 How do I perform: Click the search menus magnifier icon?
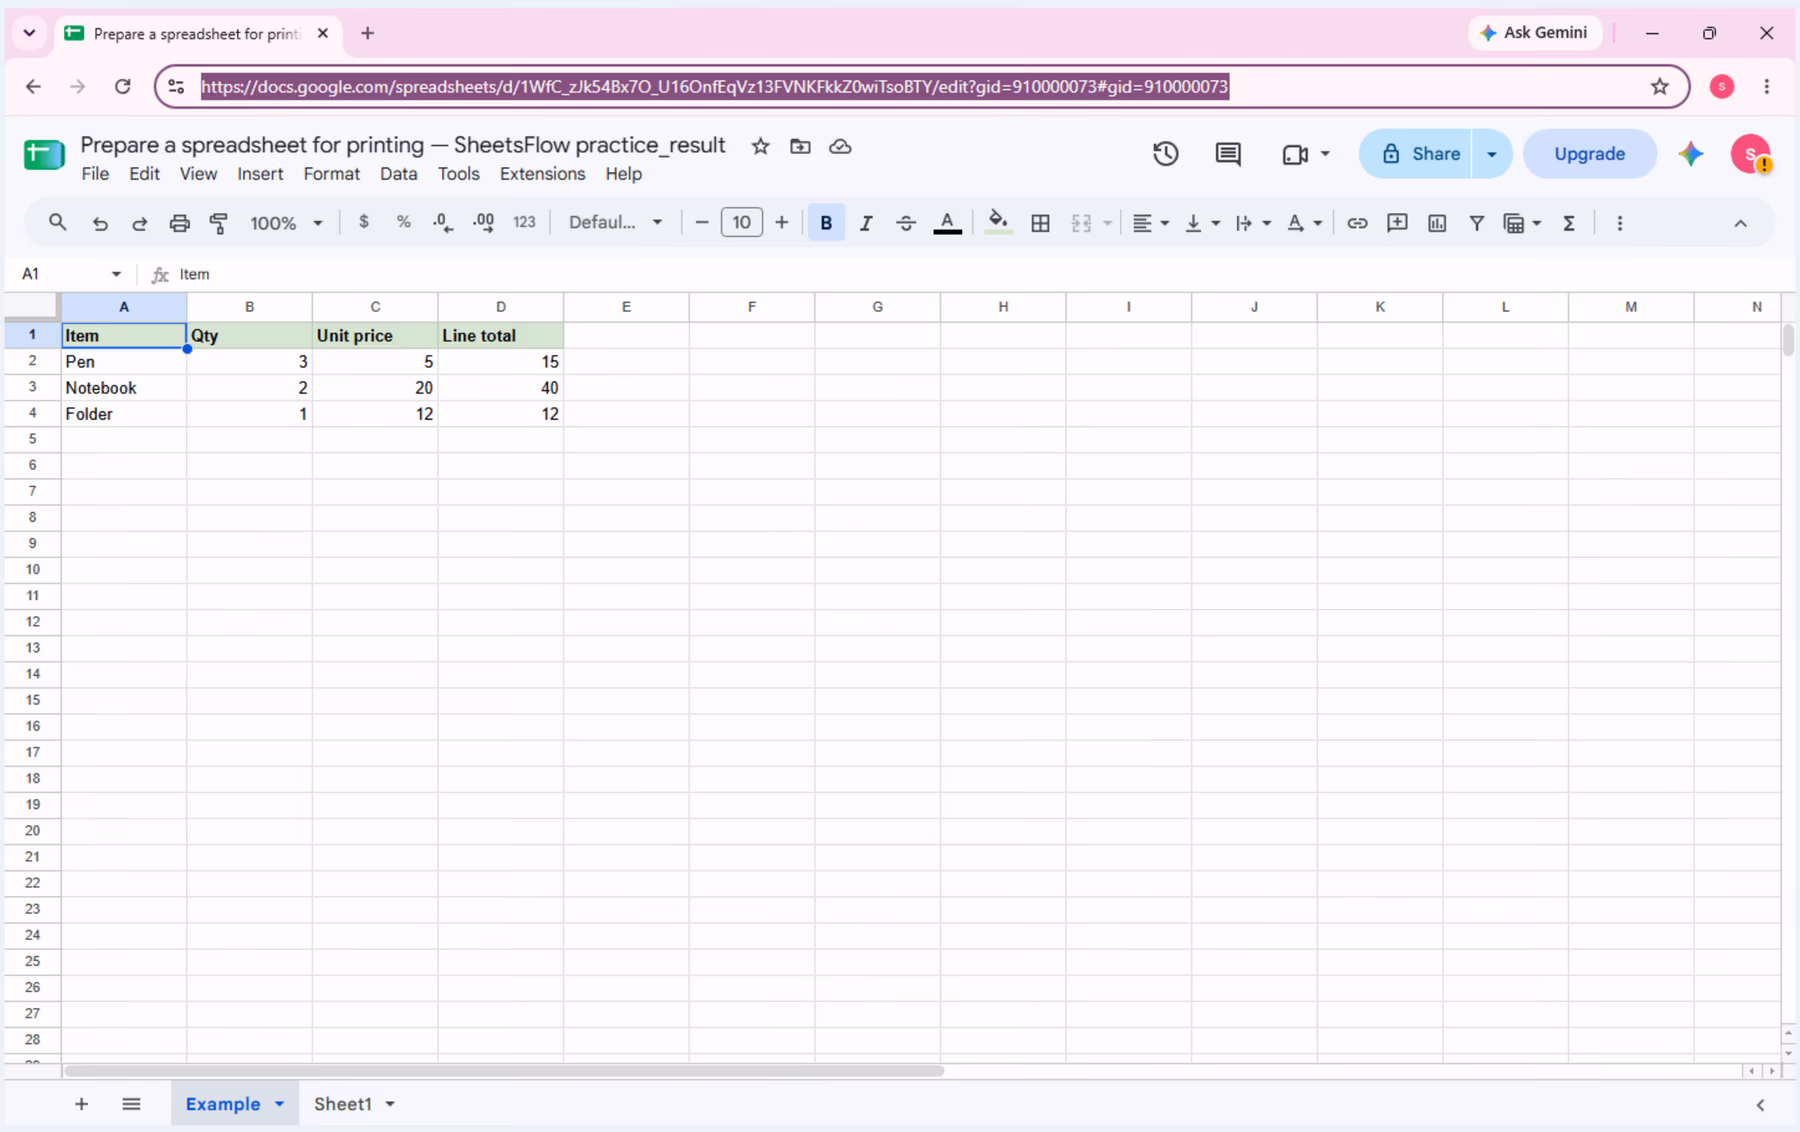click(x=57, y=223)
